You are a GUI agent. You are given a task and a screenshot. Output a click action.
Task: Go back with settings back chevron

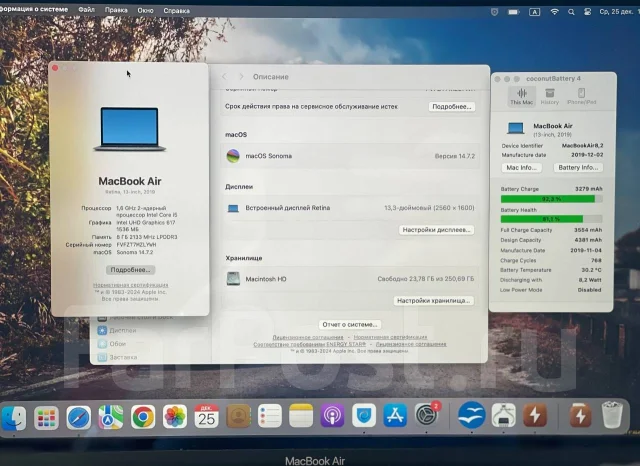point(224,76)
